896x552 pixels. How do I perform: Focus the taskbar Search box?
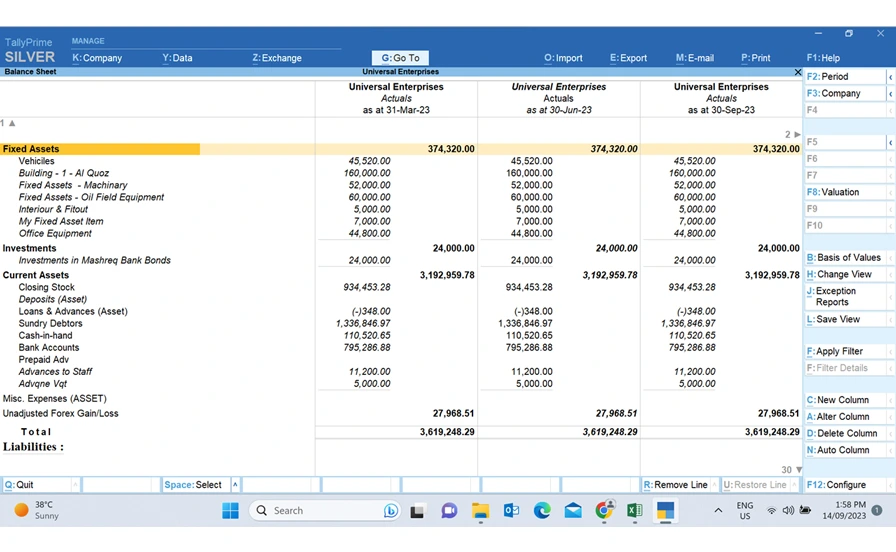click(x=324, y=510)
